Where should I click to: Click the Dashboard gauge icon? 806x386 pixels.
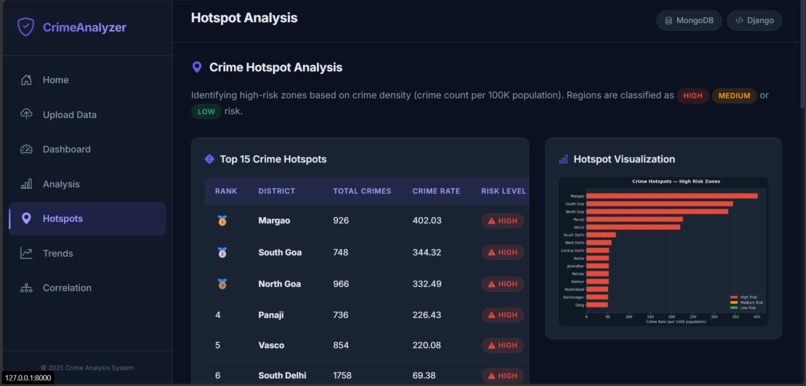[26, 150]
